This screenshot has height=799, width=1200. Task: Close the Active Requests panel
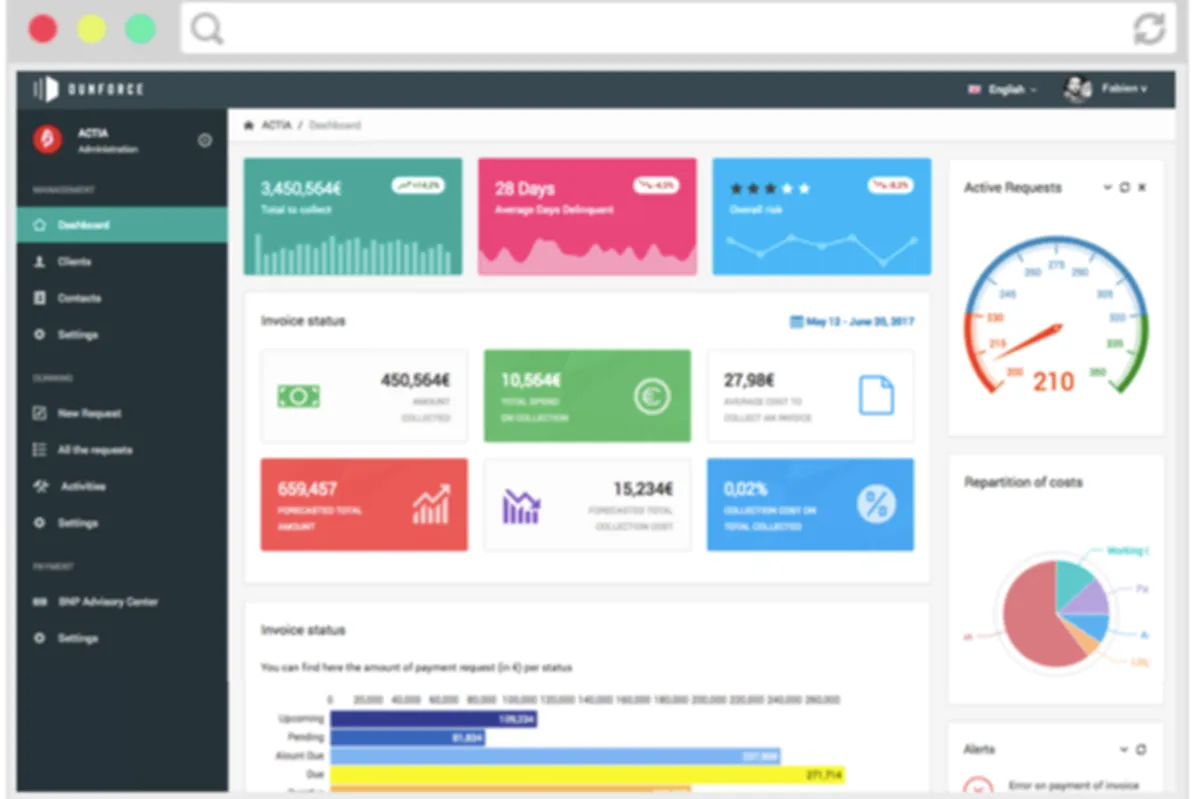pyautogui.click(x=1142, y=188)
